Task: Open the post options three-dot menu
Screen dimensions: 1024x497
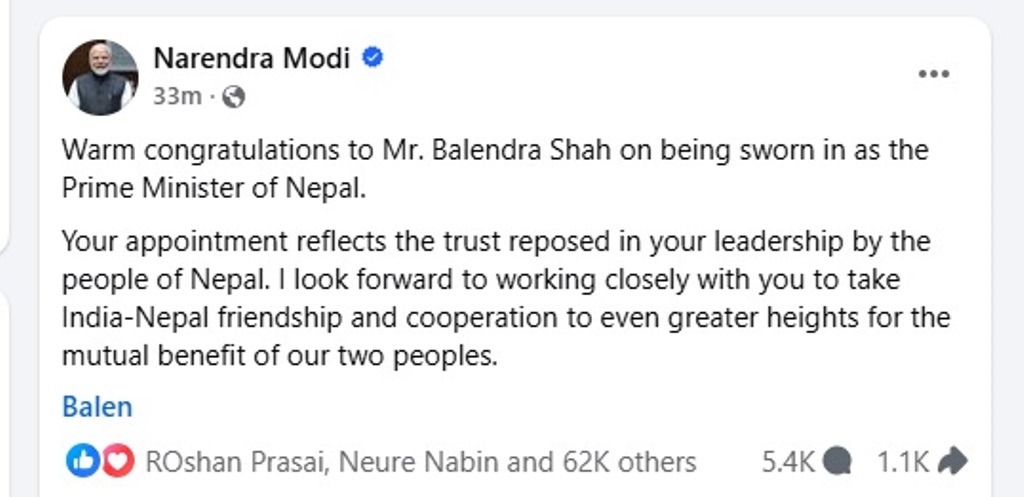Action: click(x=933, y=74)
